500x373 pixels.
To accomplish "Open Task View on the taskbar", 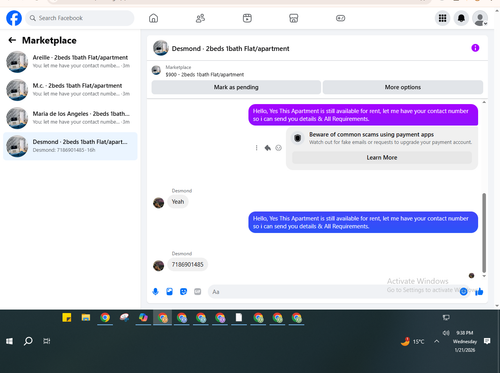I will point(47,341).
